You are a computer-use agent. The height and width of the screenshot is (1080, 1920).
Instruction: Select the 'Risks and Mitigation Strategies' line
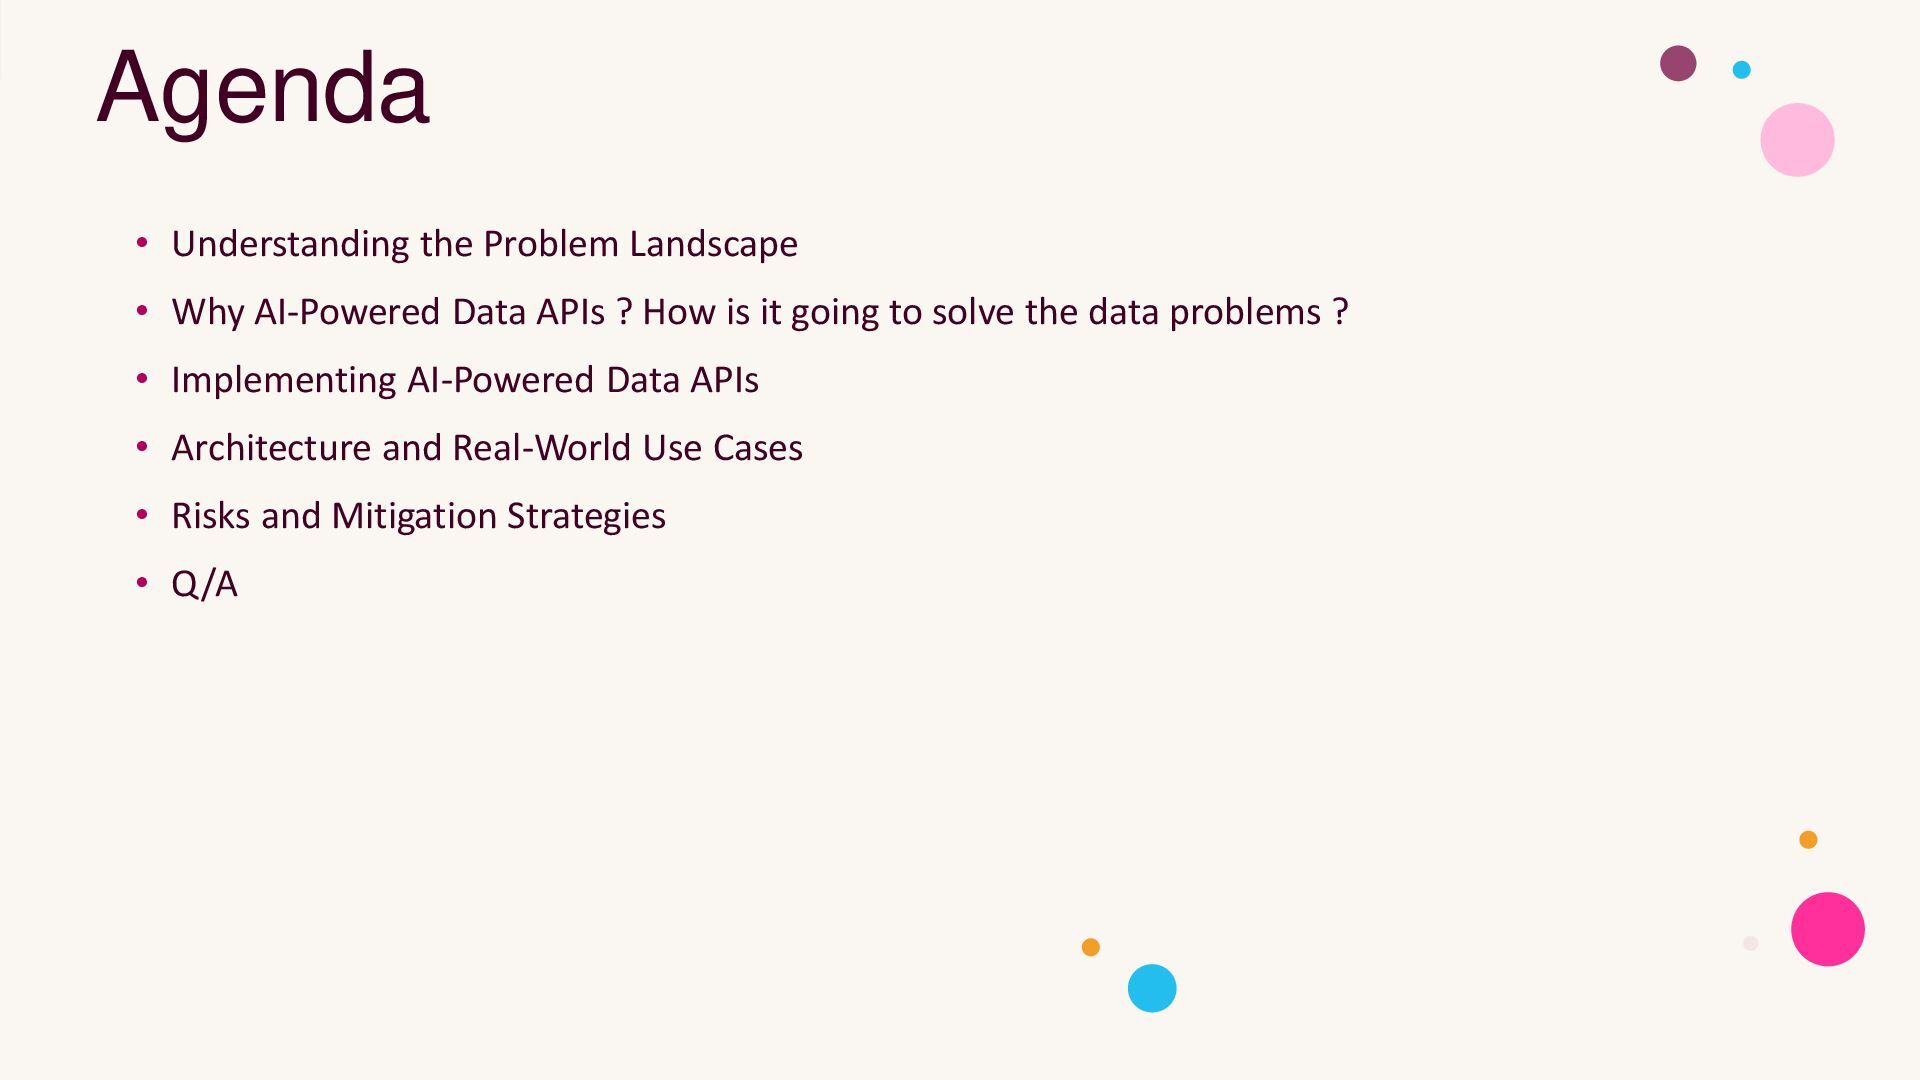418,516
